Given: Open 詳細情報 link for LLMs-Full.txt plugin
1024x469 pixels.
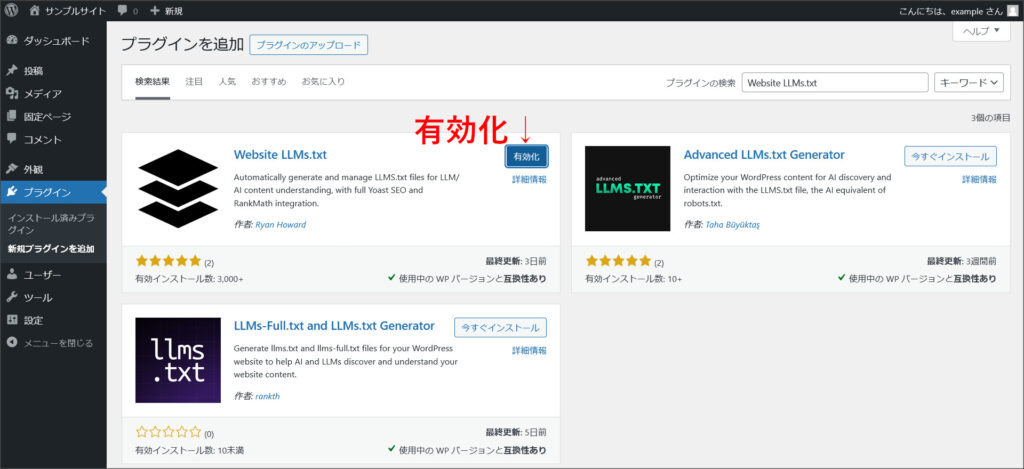Looking at the screenshot, I should pos(529,351).
